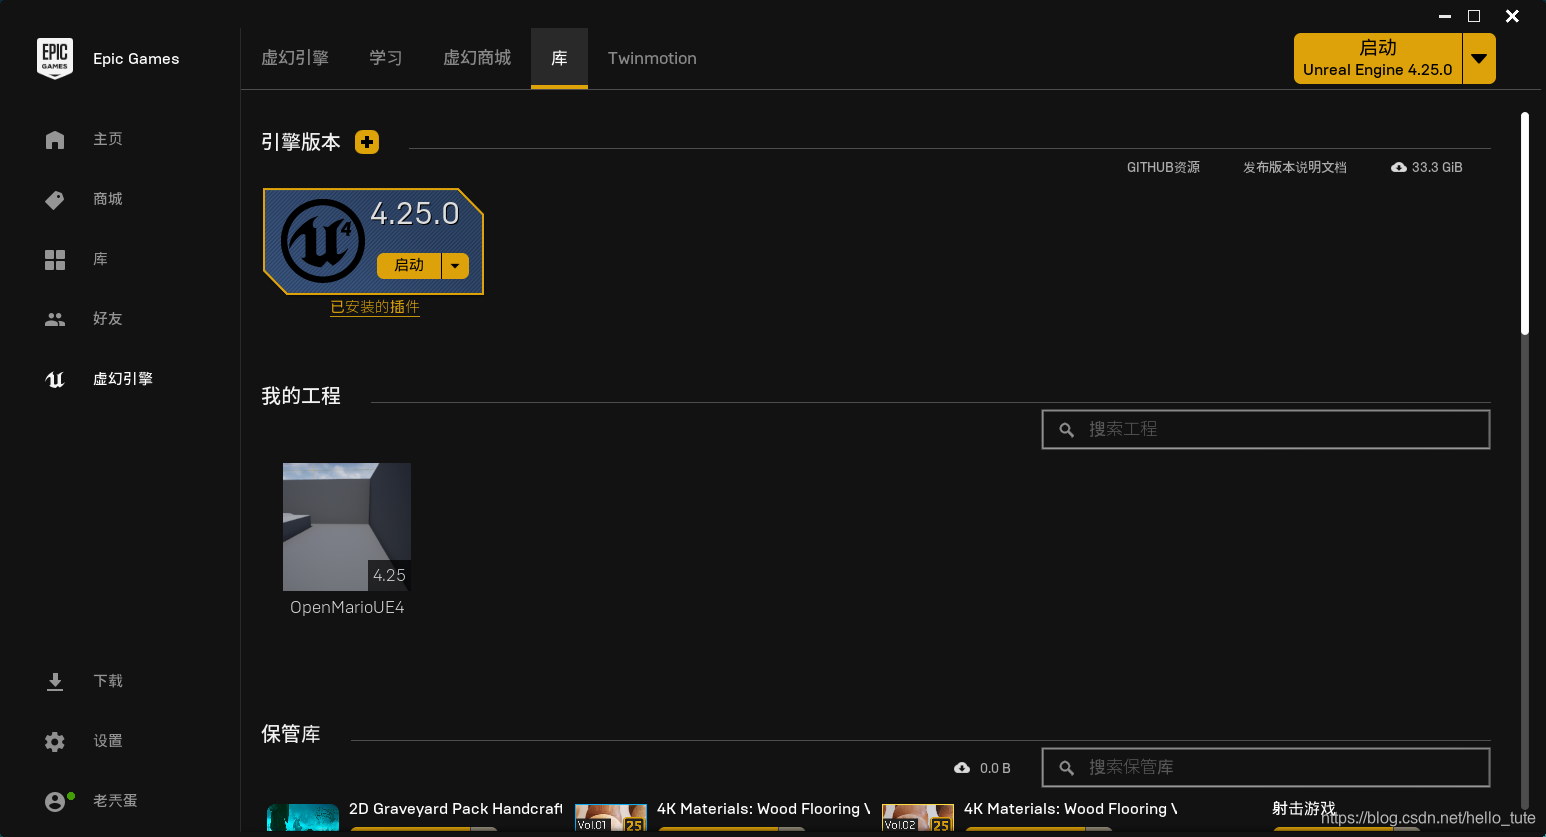Open the 已安装的插件 link
The height and width of the screenshot is (837, 1546).
pyautogui.click(x=375, y=307)
